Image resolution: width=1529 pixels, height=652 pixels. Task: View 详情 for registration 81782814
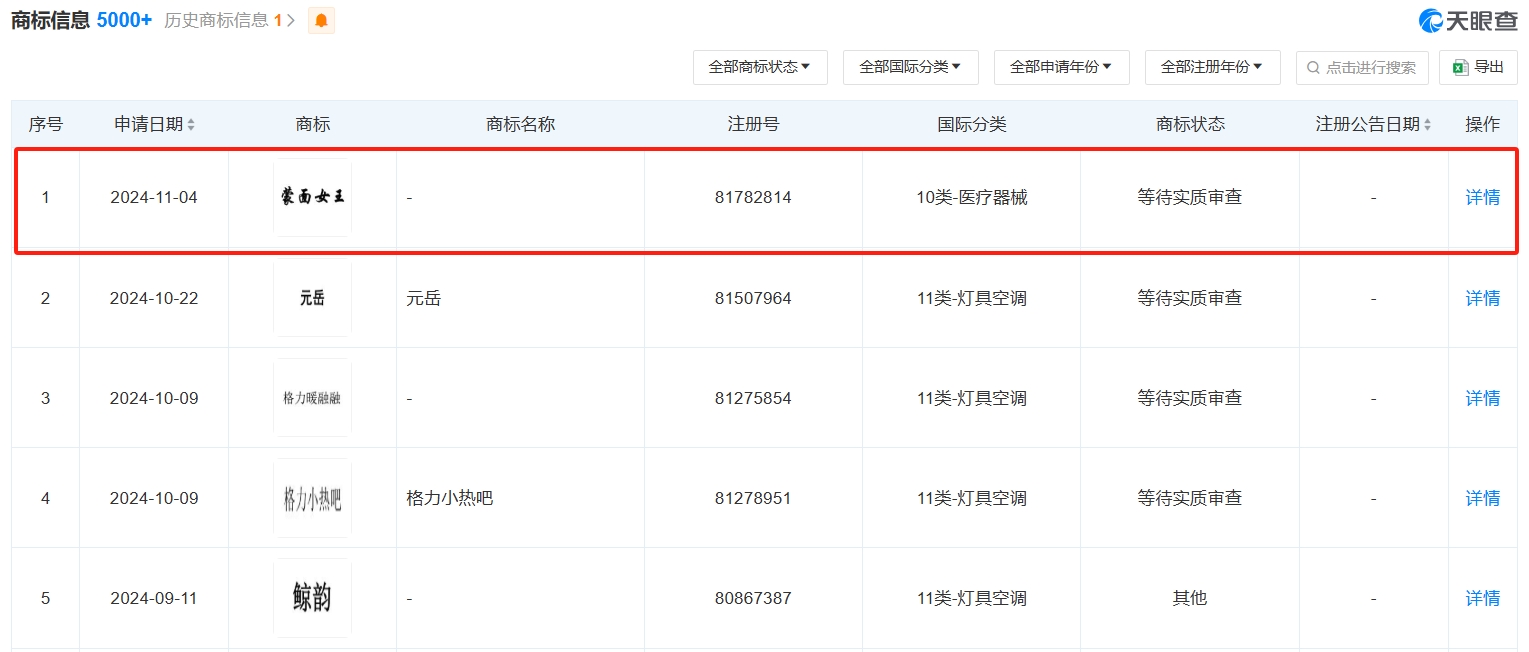click(1482, 197)
